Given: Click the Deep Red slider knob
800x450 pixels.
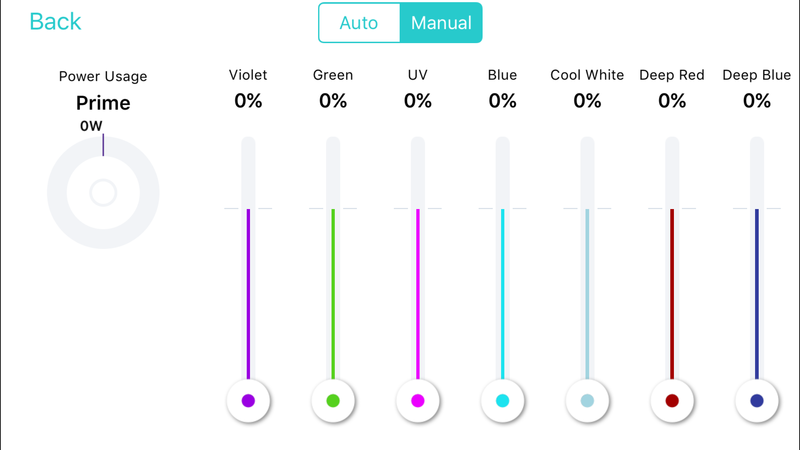Looking at the screenshot, I should click(x=672, y=401).
